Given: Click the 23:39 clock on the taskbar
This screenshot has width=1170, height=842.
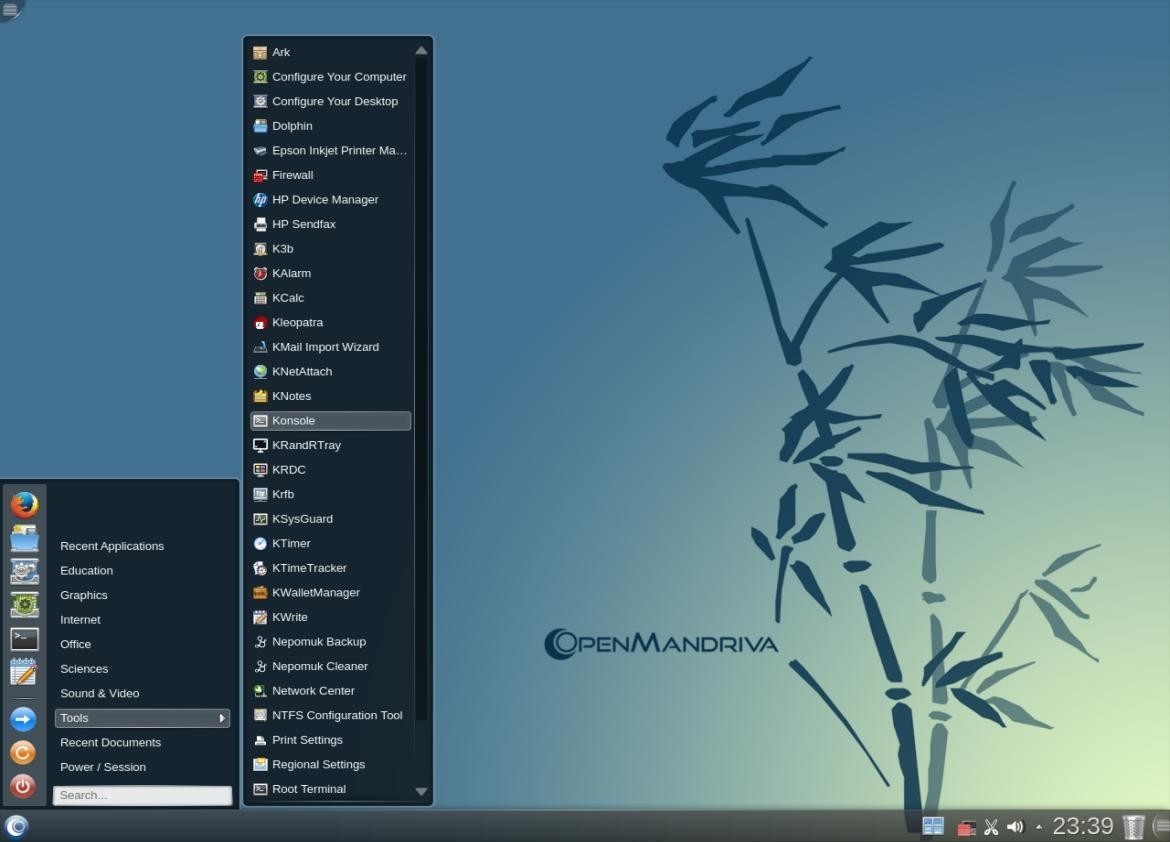Looking at the screenshot, I should [x=1083, y=826].
